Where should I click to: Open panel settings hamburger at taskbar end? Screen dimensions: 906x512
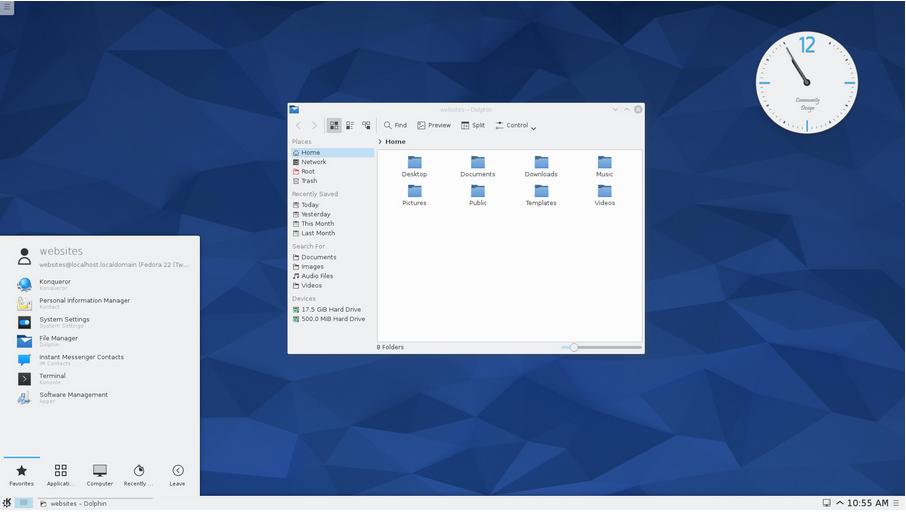pyautogui.click(x=896, y=503)
